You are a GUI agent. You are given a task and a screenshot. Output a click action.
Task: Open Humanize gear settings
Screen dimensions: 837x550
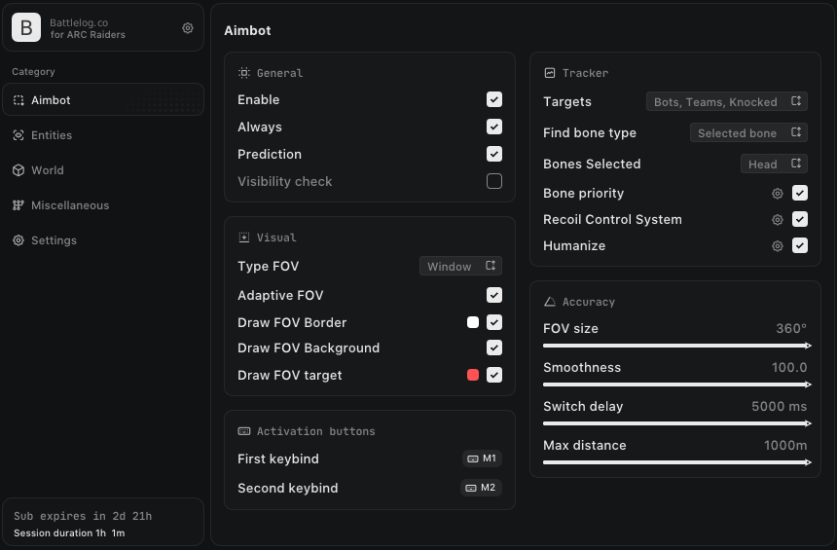777,246
